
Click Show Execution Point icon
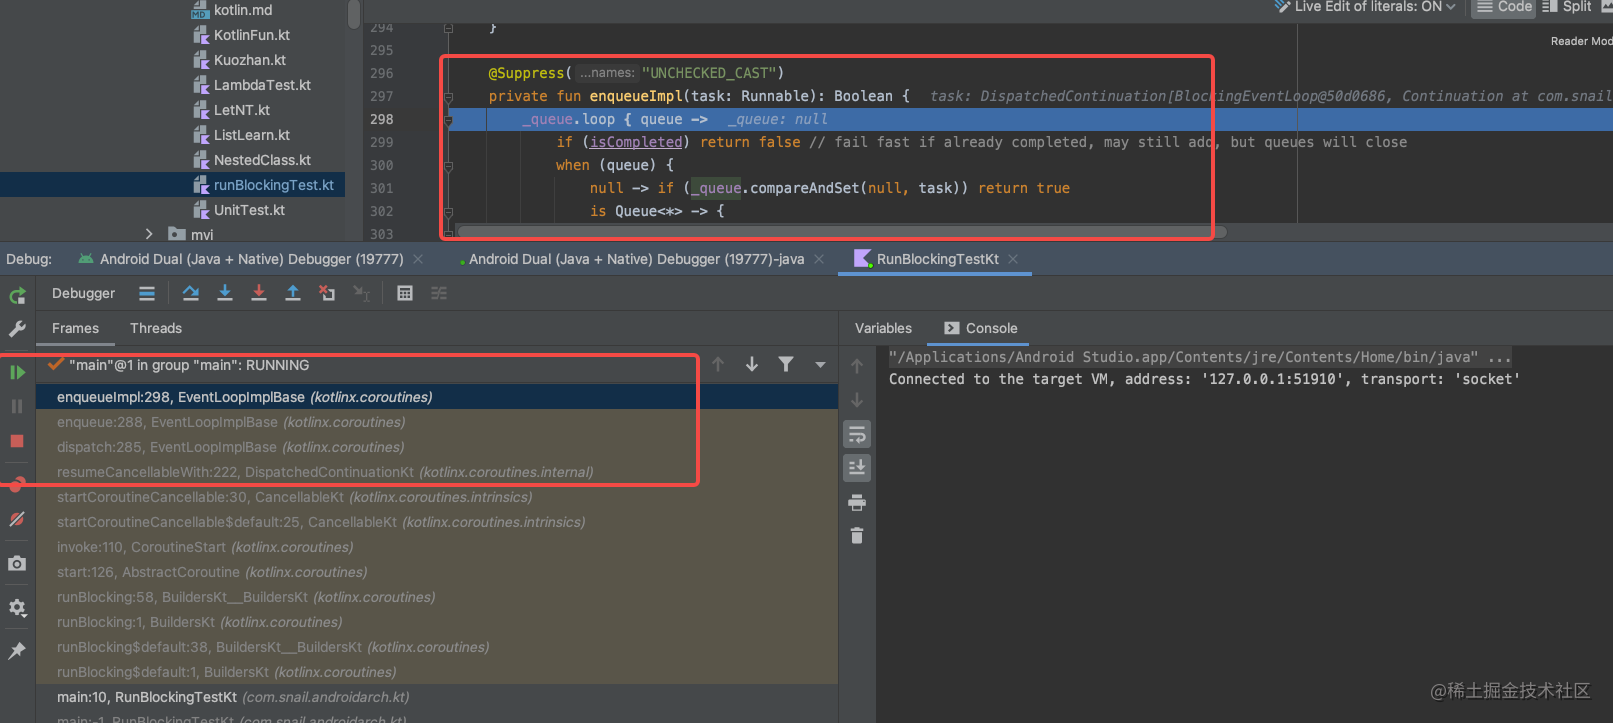(x=147, y=293)
